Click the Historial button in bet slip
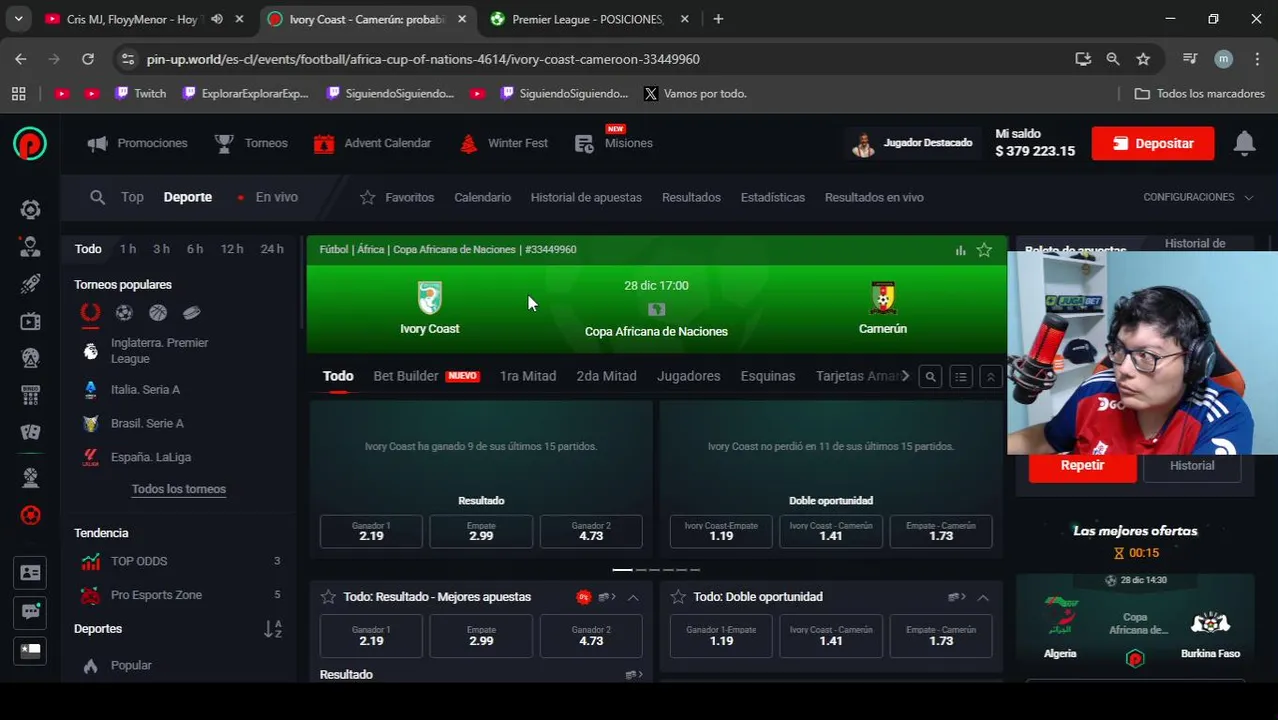This screenshot has width=1278, height=720. click(1192, 466)
